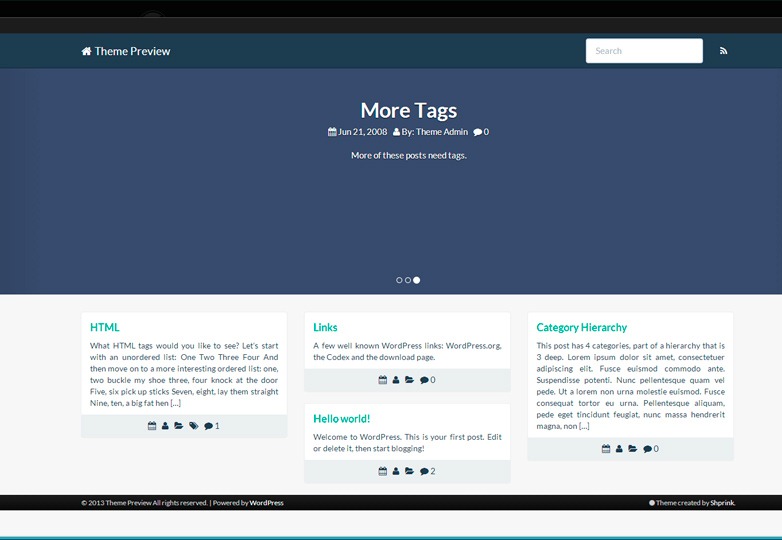The height and width of the screenshot is (540, 782).
Task: Click the author icon under Category Hierarchy post
Action: (x=619, y=449)
